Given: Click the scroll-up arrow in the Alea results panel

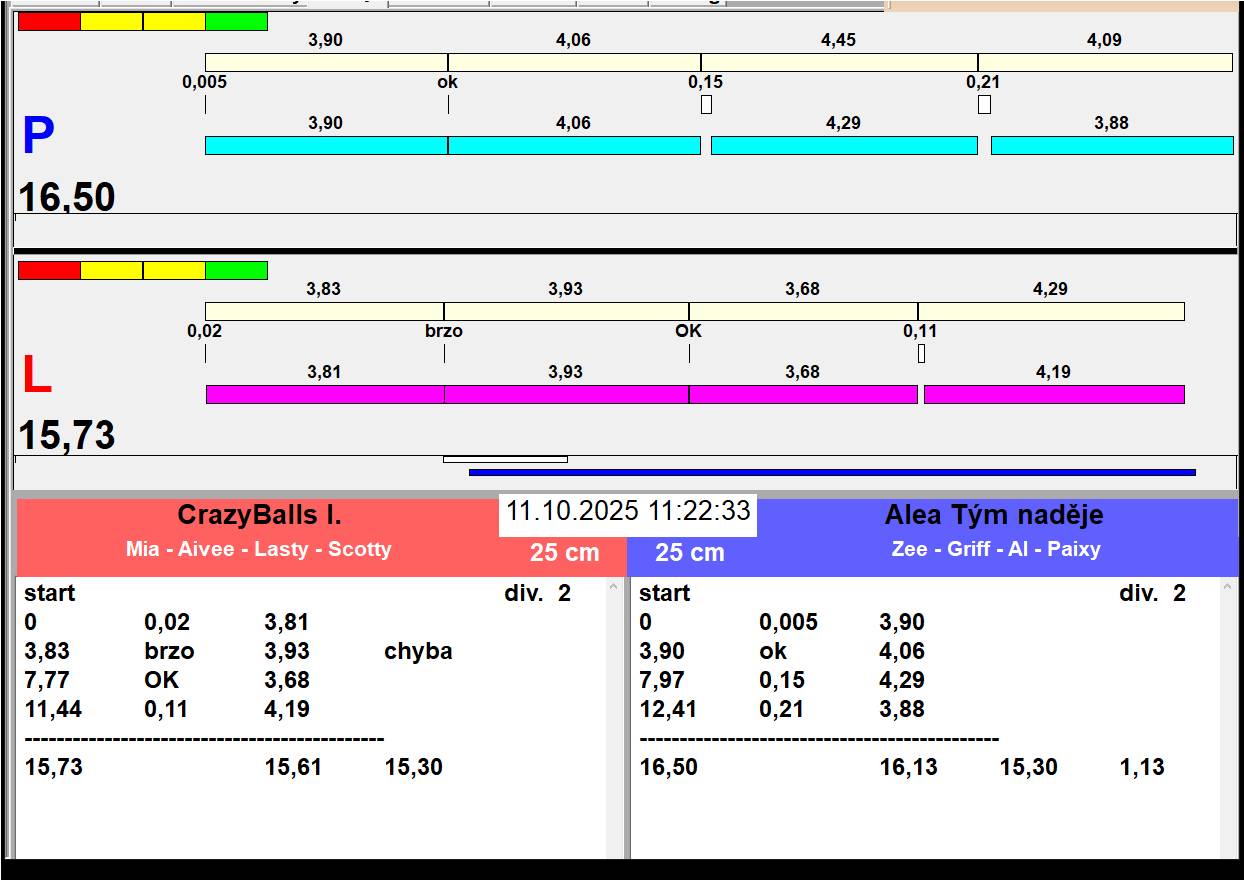Looking at the screenshot, I should point(1229,588).
